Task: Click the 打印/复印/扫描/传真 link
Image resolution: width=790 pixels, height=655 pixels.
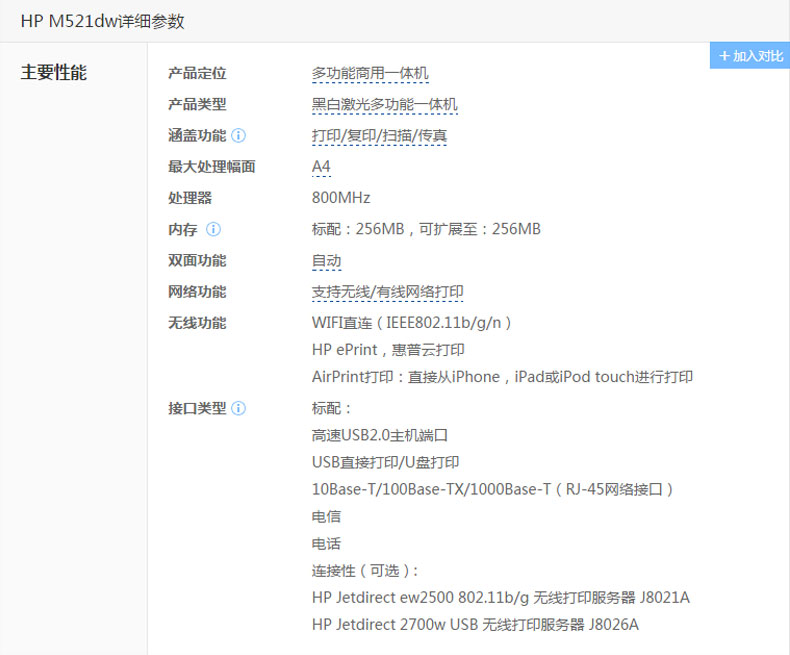Action: [x=379, y=135]
